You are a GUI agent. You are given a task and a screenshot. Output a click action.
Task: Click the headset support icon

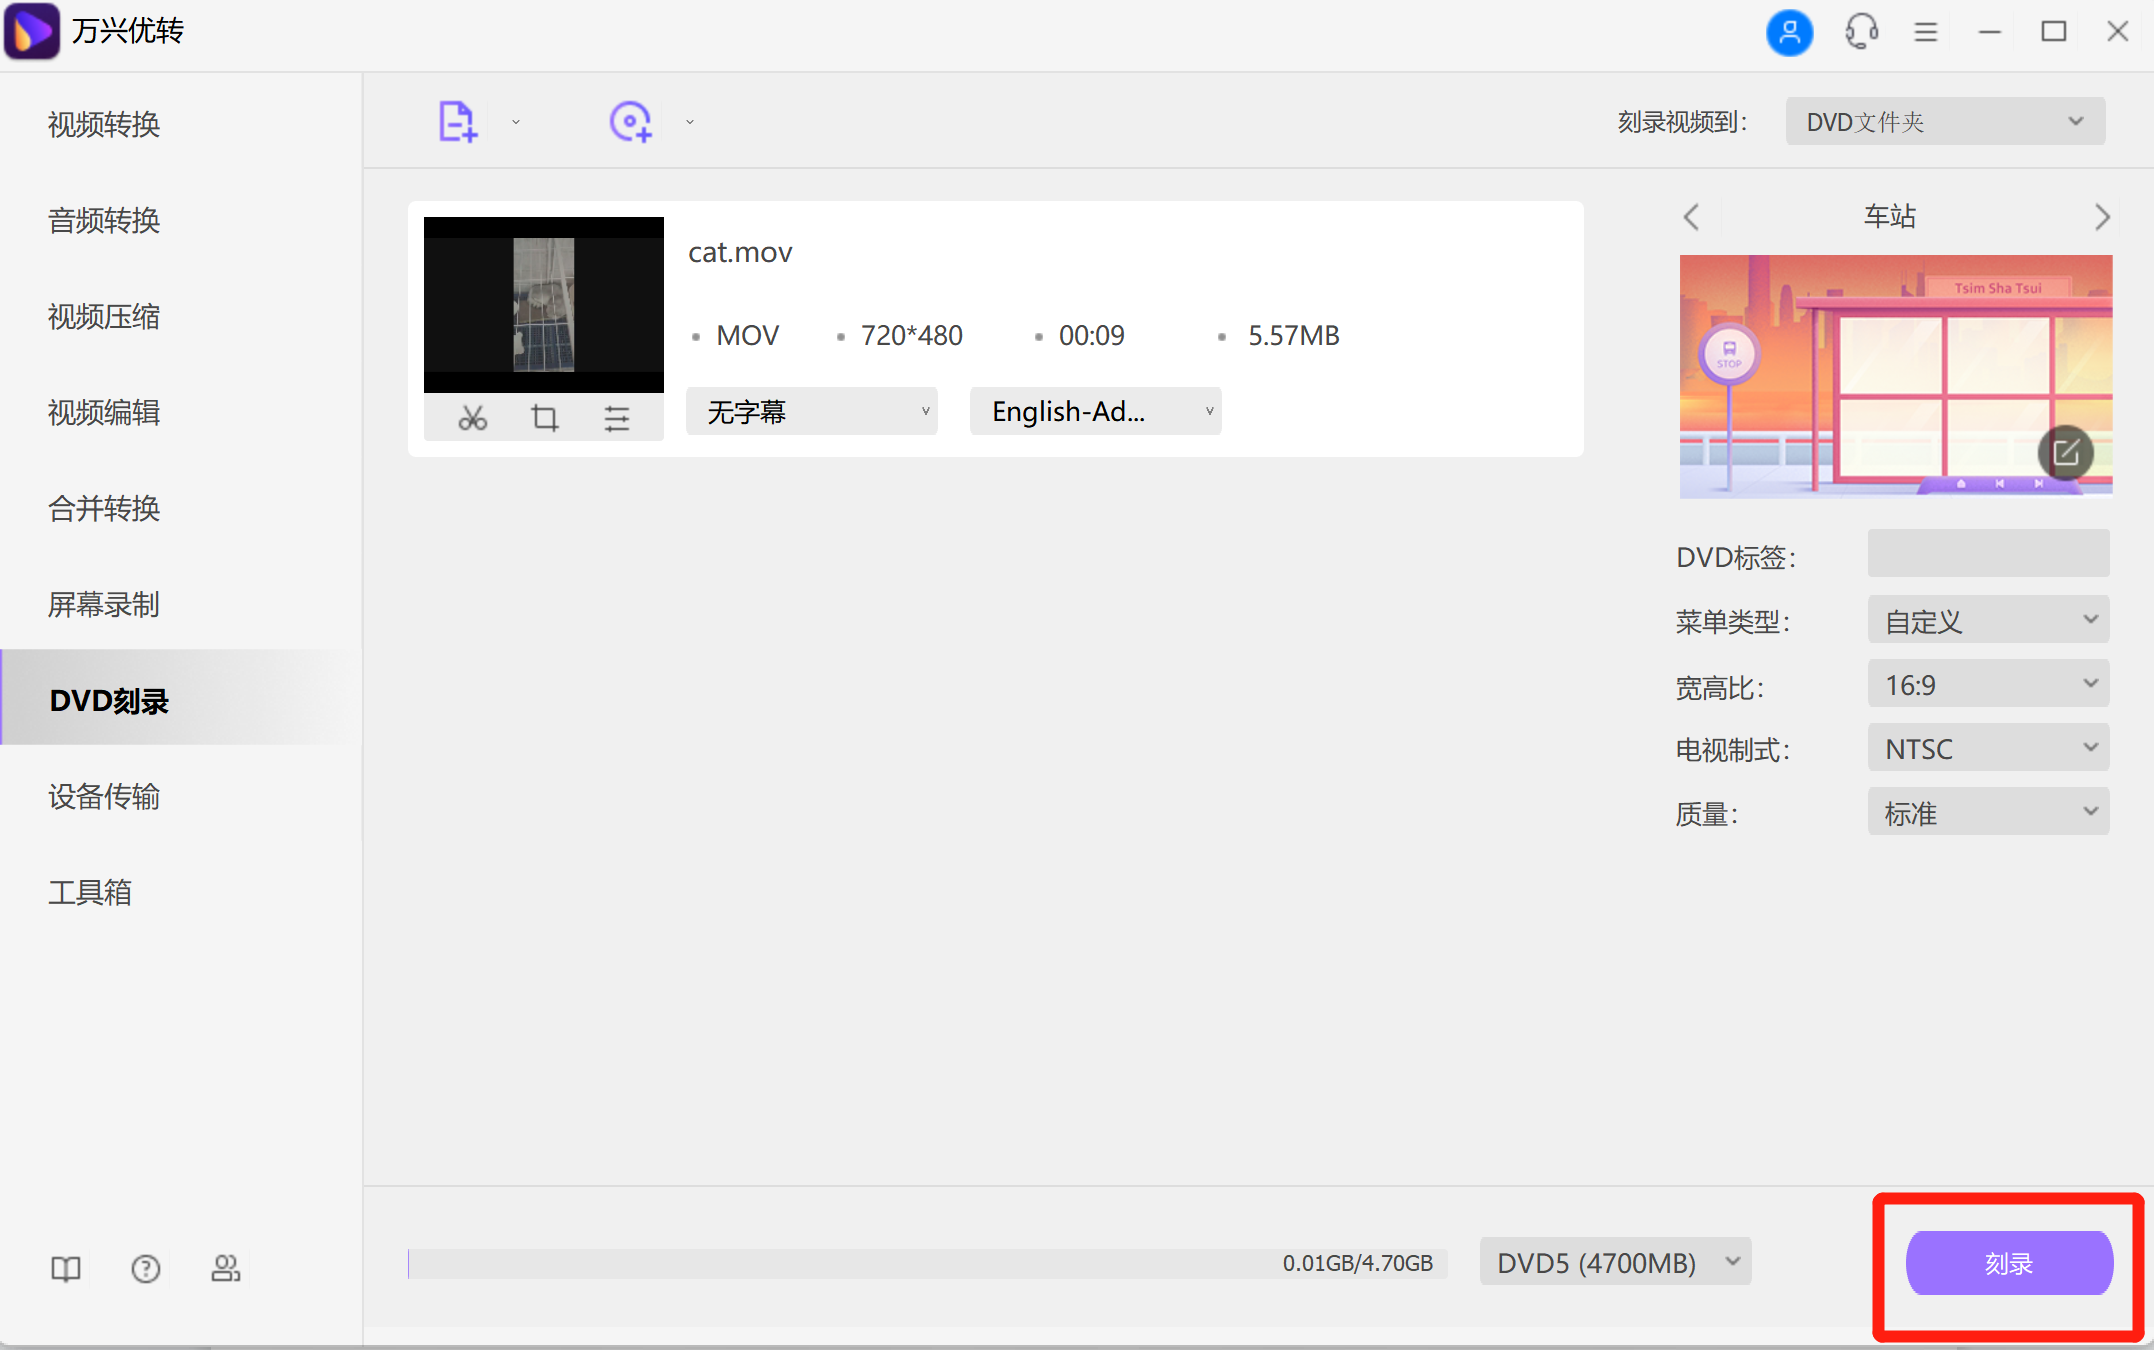tap(1860, 31)
